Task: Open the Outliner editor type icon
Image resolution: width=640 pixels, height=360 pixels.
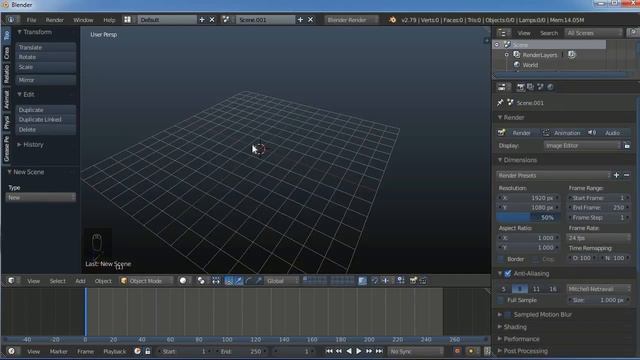Action: tap(504, 33)
